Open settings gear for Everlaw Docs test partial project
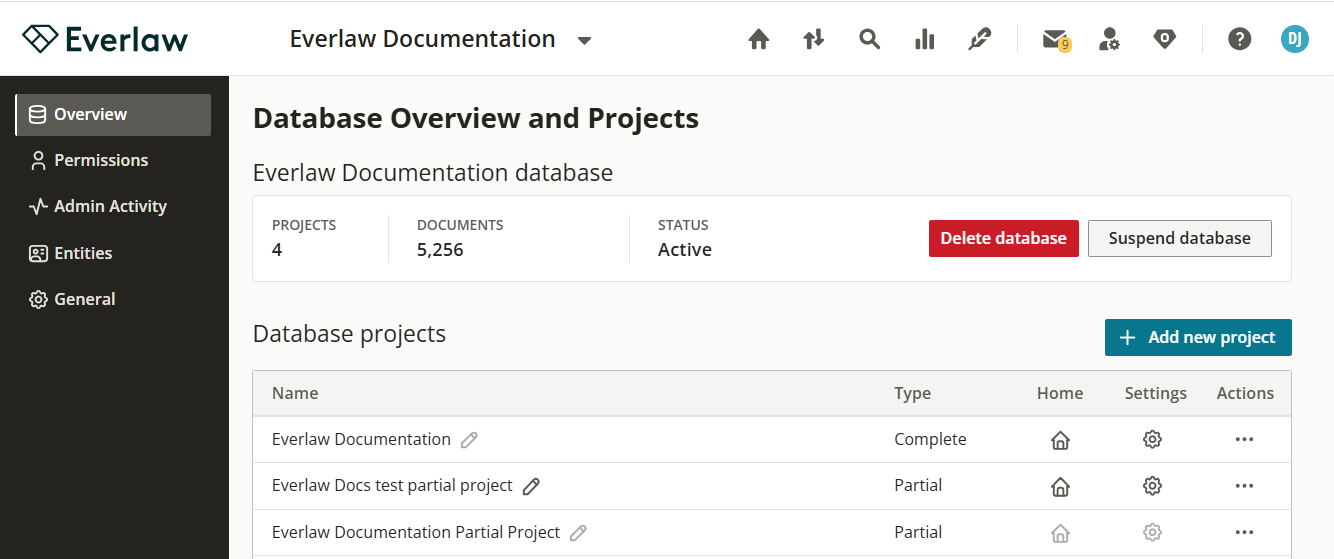The width and height of the screenshot is (1334, 559). (1152, 486)
